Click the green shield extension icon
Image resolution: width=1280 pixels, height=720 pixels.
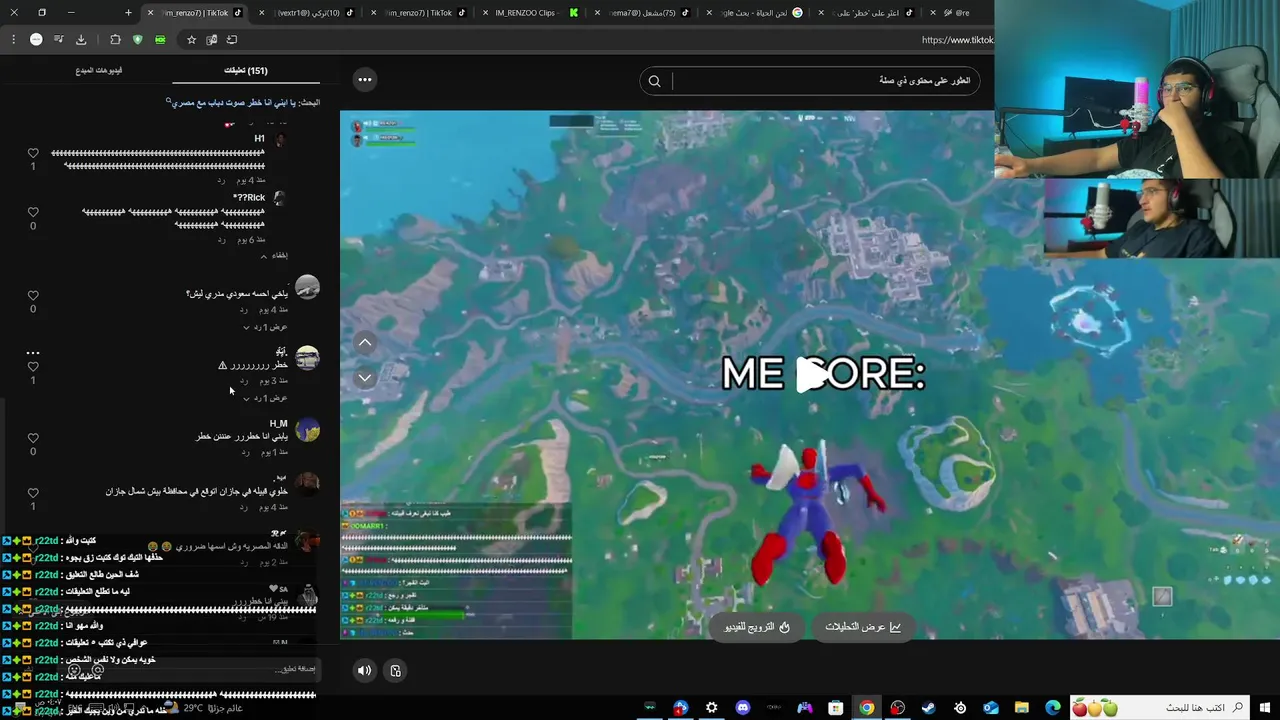(x=137, y=39)
